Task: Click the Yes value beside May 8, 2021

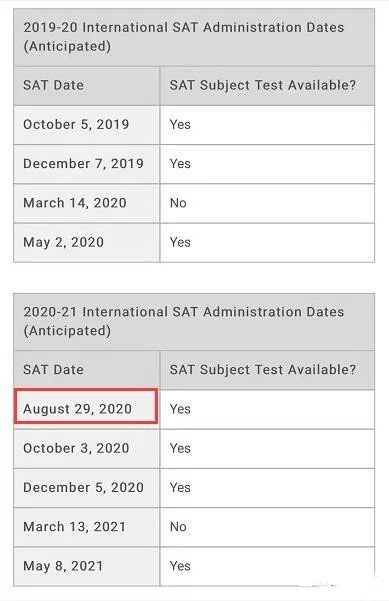Action: (x=180, y=566)
